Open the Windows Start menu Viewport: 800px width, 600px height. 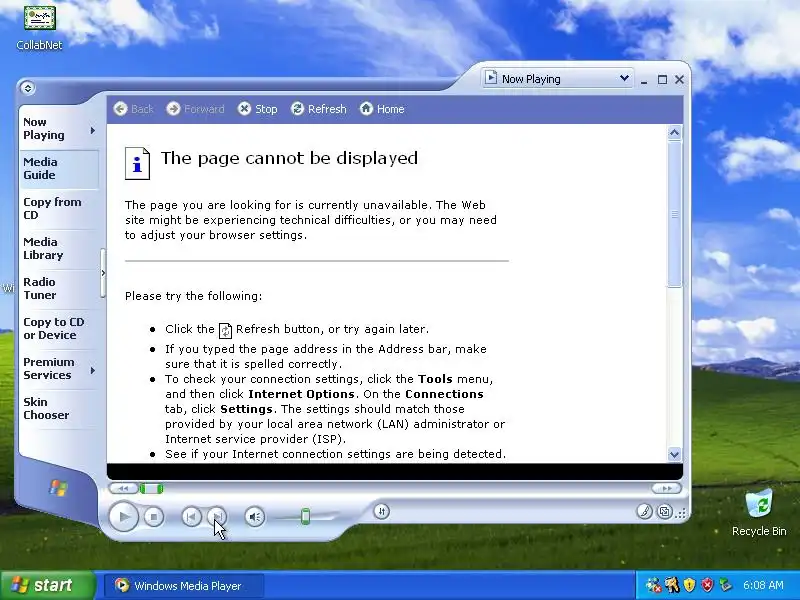tap(47, 585)
